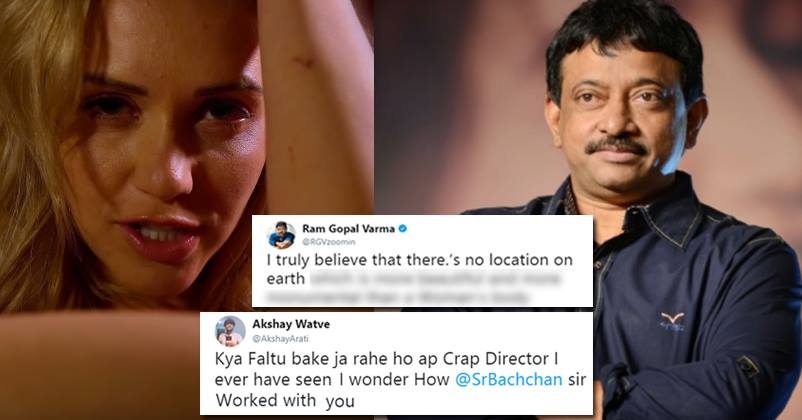Follow the @SrBachchan mention link

pyautogui.click(x=508, y=379)
